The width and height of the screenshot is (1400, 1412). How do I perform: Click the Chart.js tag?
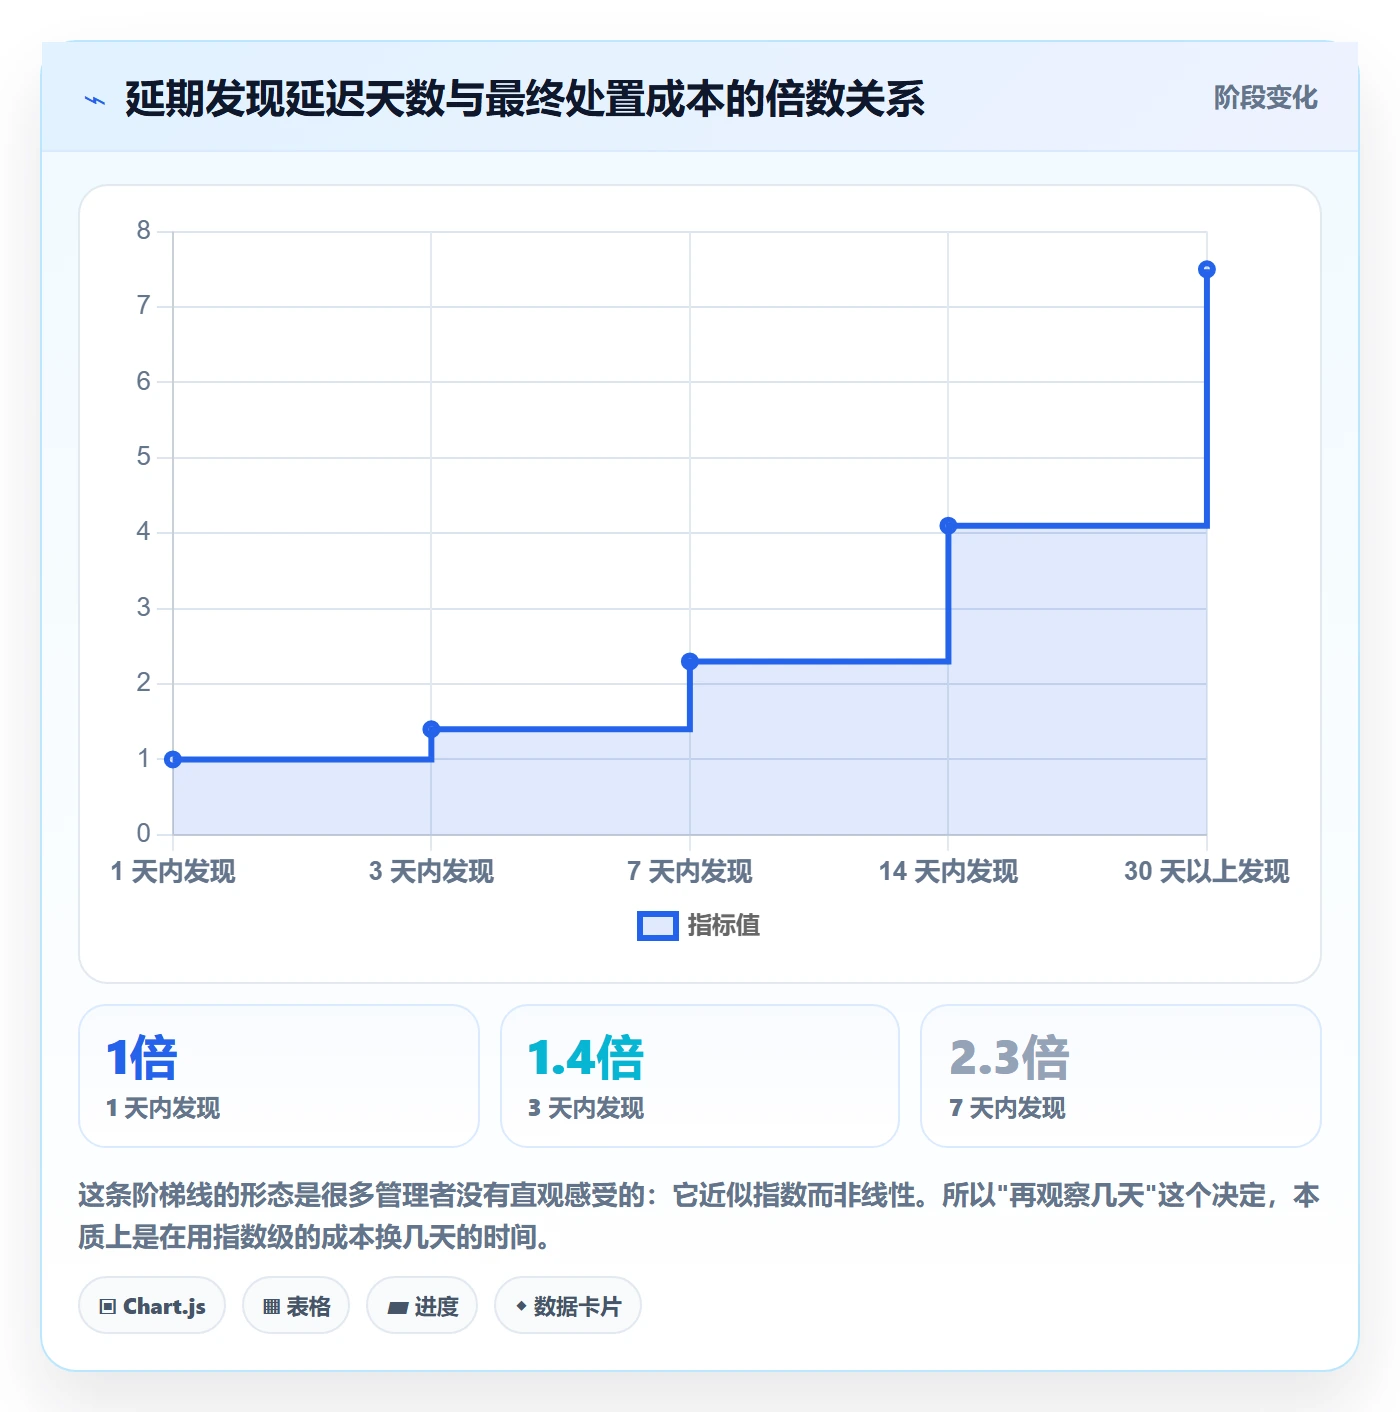coord(152,1306)
